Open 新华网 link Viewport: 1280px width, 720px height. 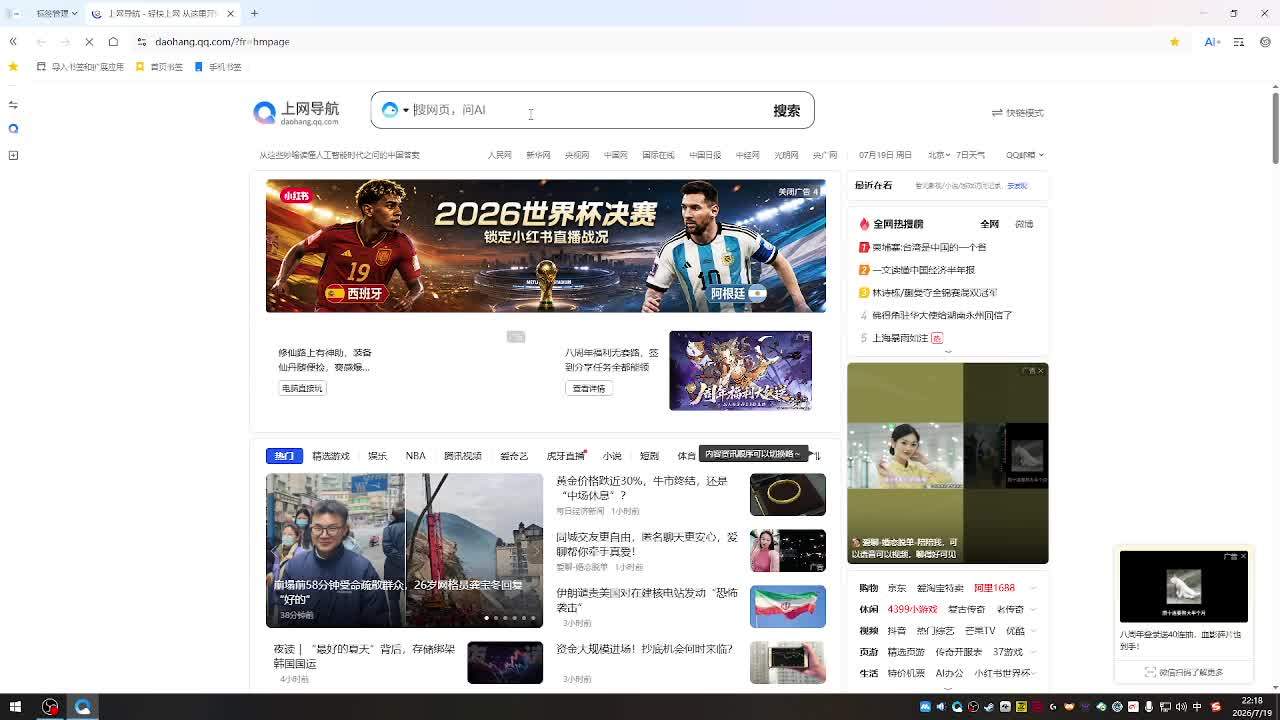(538, 155)
